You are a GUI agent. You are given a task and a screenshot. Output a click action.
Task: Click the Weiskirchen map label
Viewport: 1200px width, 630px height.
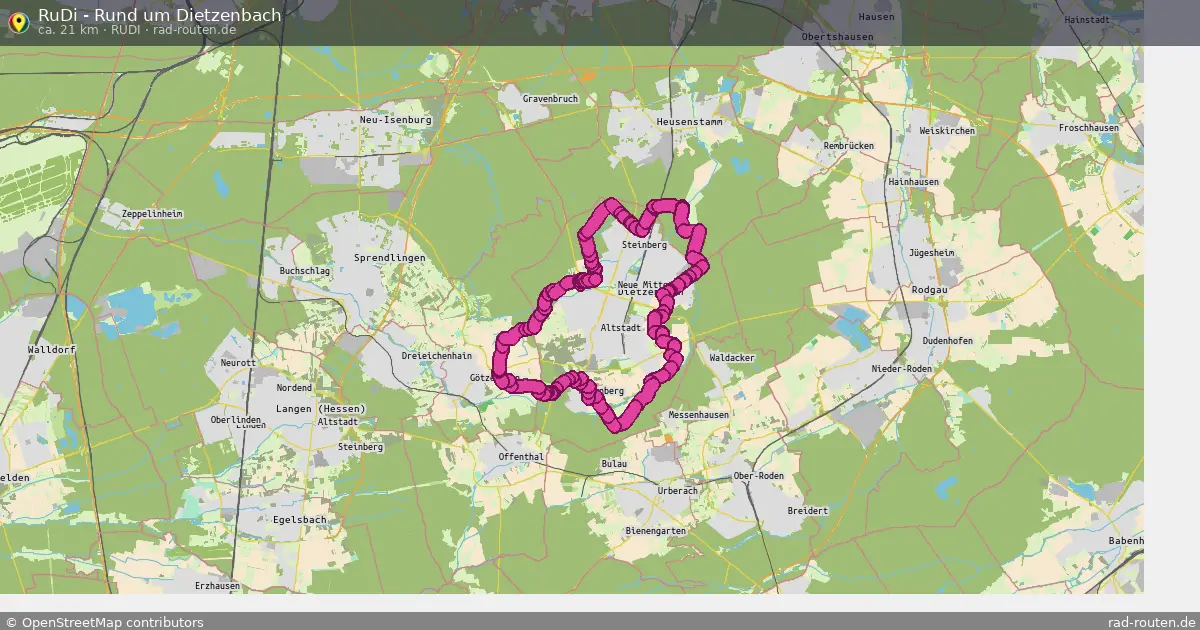pyautogui.click(x=946, y=131)
